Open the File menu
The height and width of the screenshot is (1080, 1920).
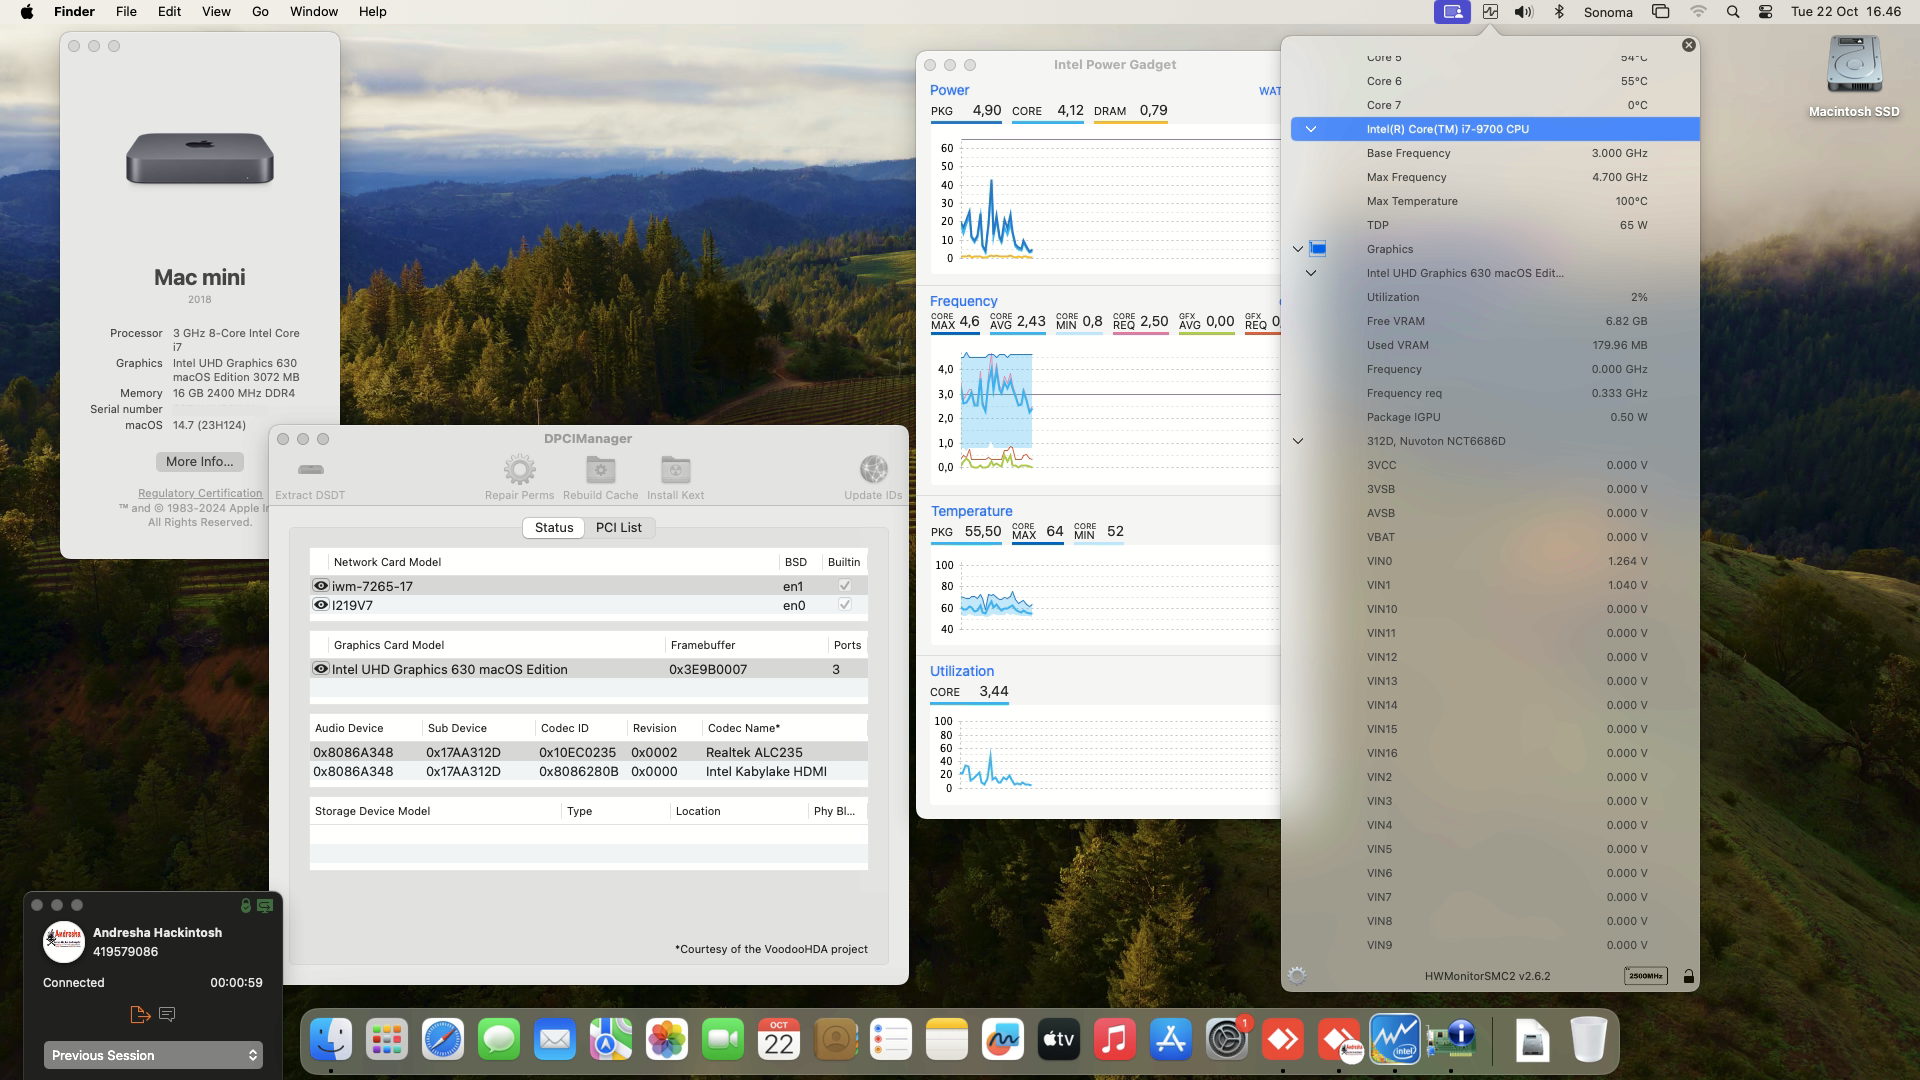click(126, 12)
